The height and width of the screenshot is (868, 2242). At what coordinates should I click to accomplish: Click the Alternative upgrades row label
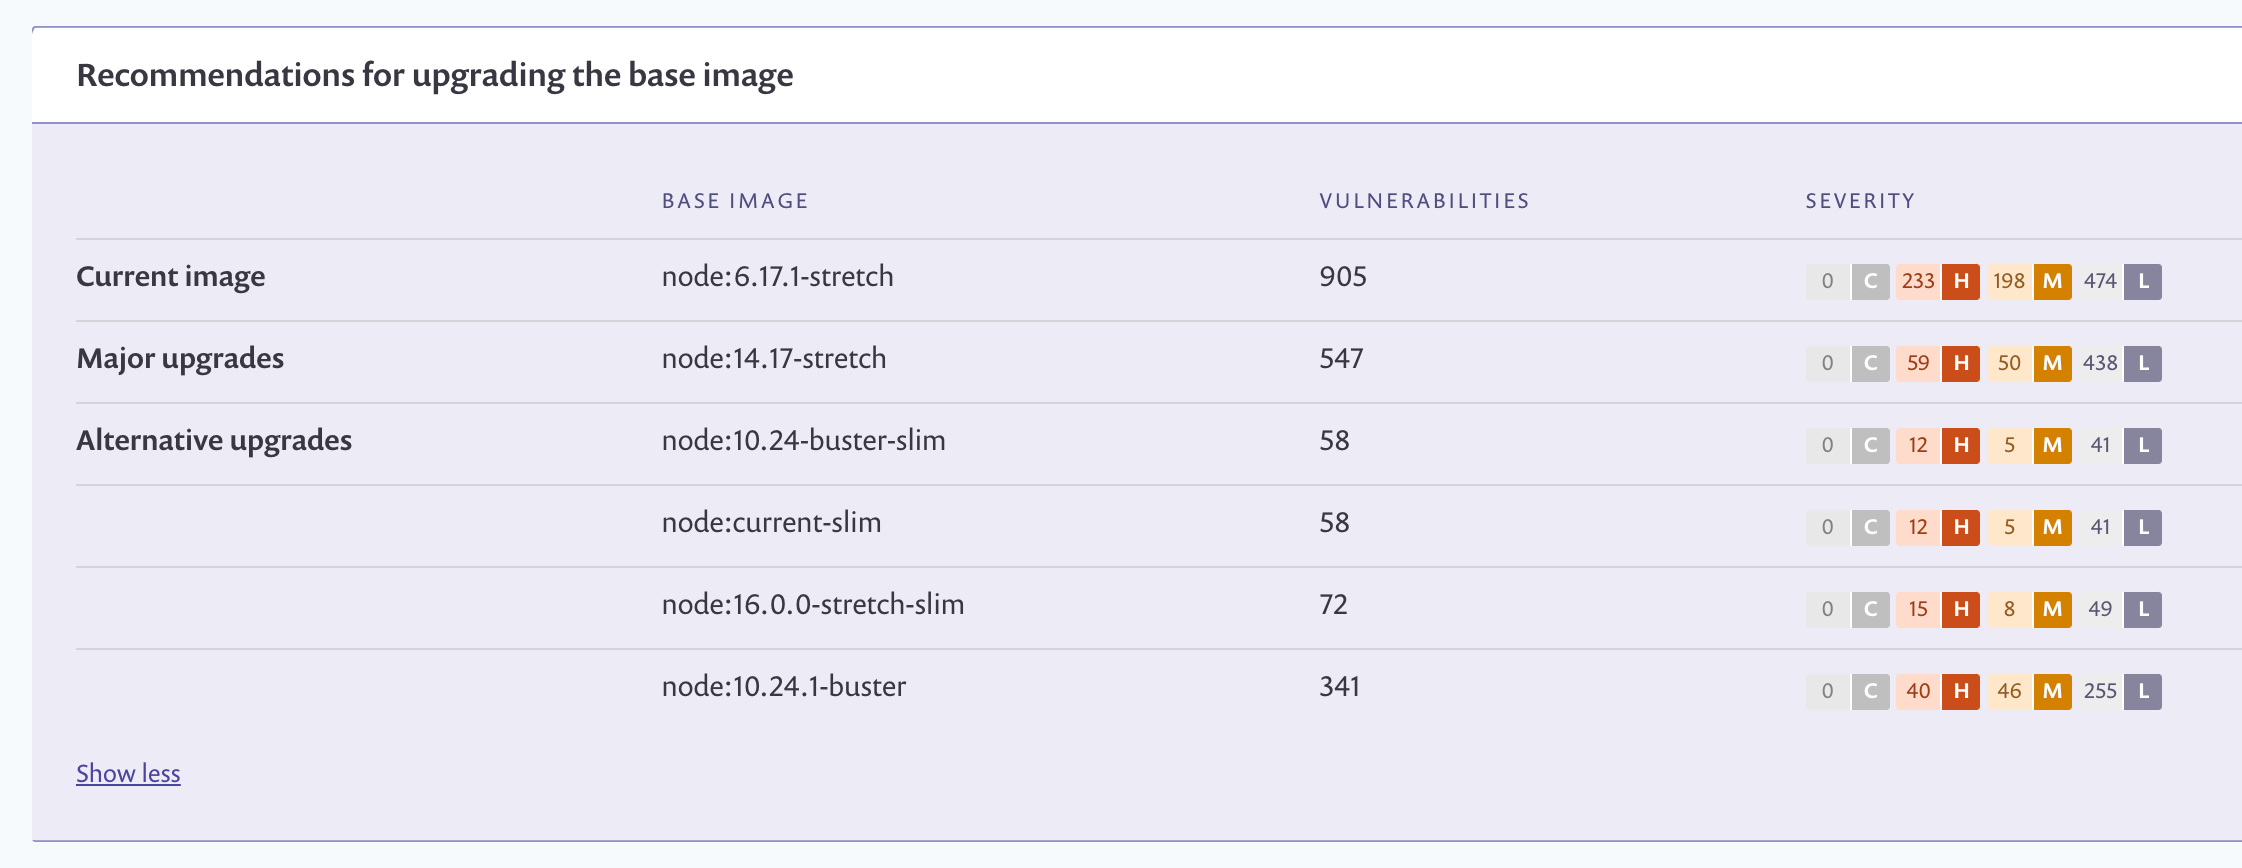pyautogui.click(x=214, y=440)
